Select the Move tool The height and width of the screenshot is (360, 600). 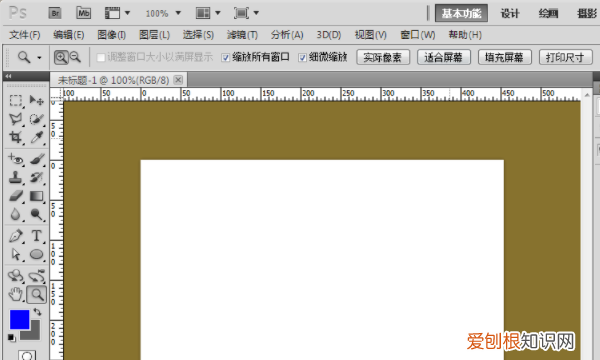(x=37, y=100)
